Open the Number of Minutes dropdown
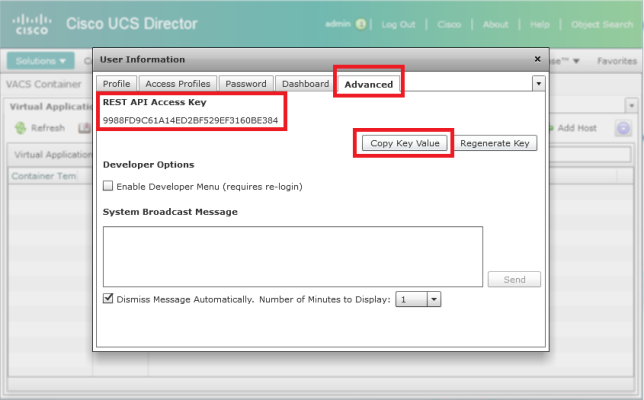This screenshot has width=644, height=400. (x=433, y=299)
